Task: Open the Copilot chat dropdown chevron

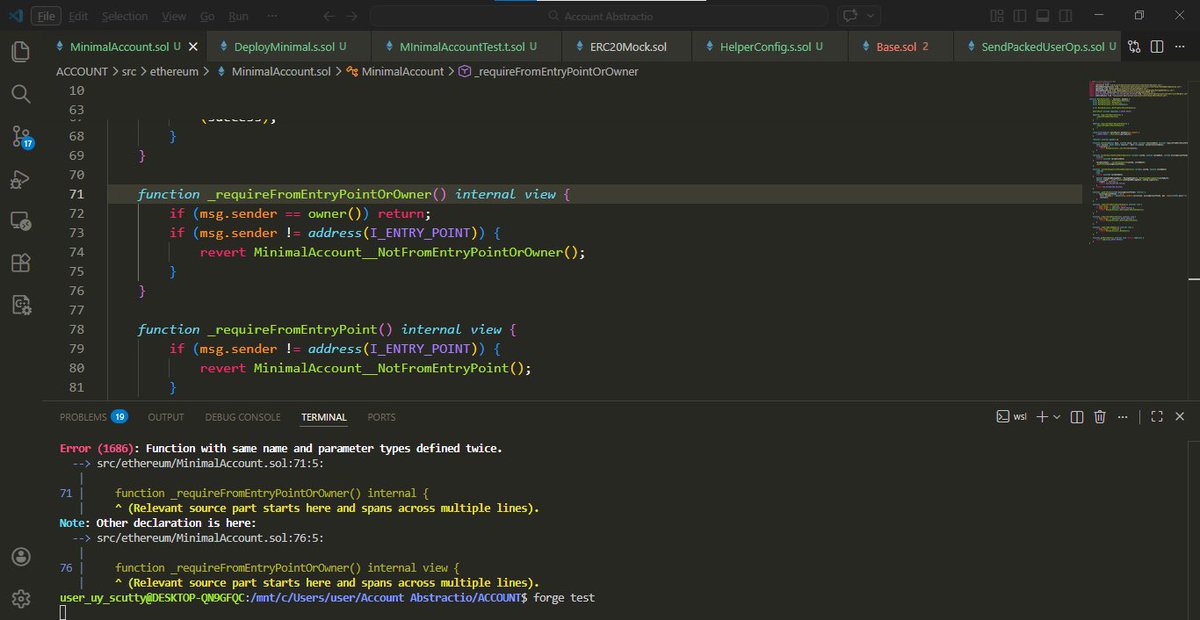Action: [x=872, y=16]
